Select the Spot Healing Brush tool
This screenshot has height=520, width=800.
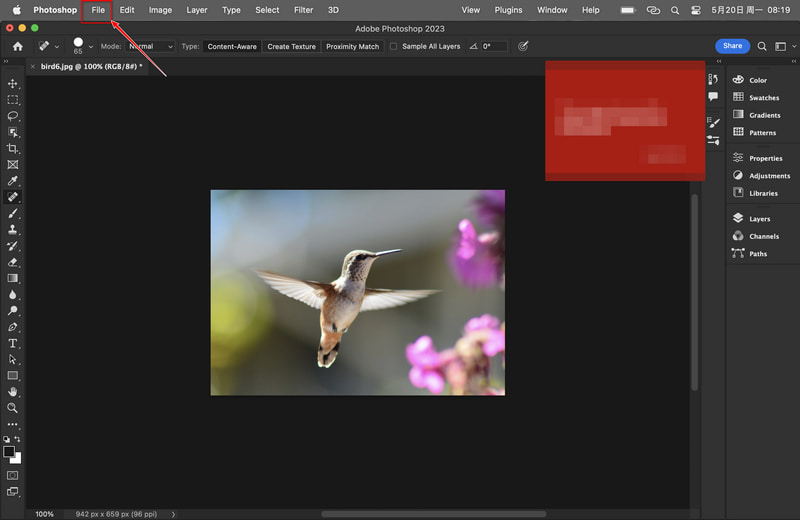click(x=12, y=197)
